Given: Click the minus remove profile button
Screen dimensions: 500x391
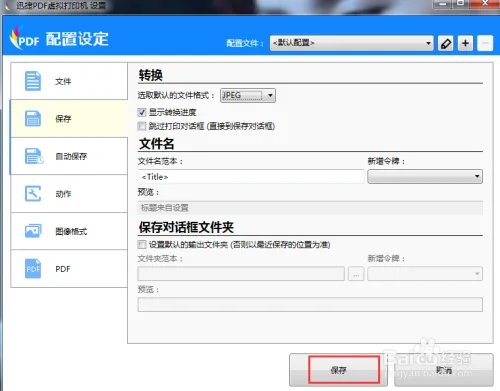Looking at the screenshot, I should point(485,43).
